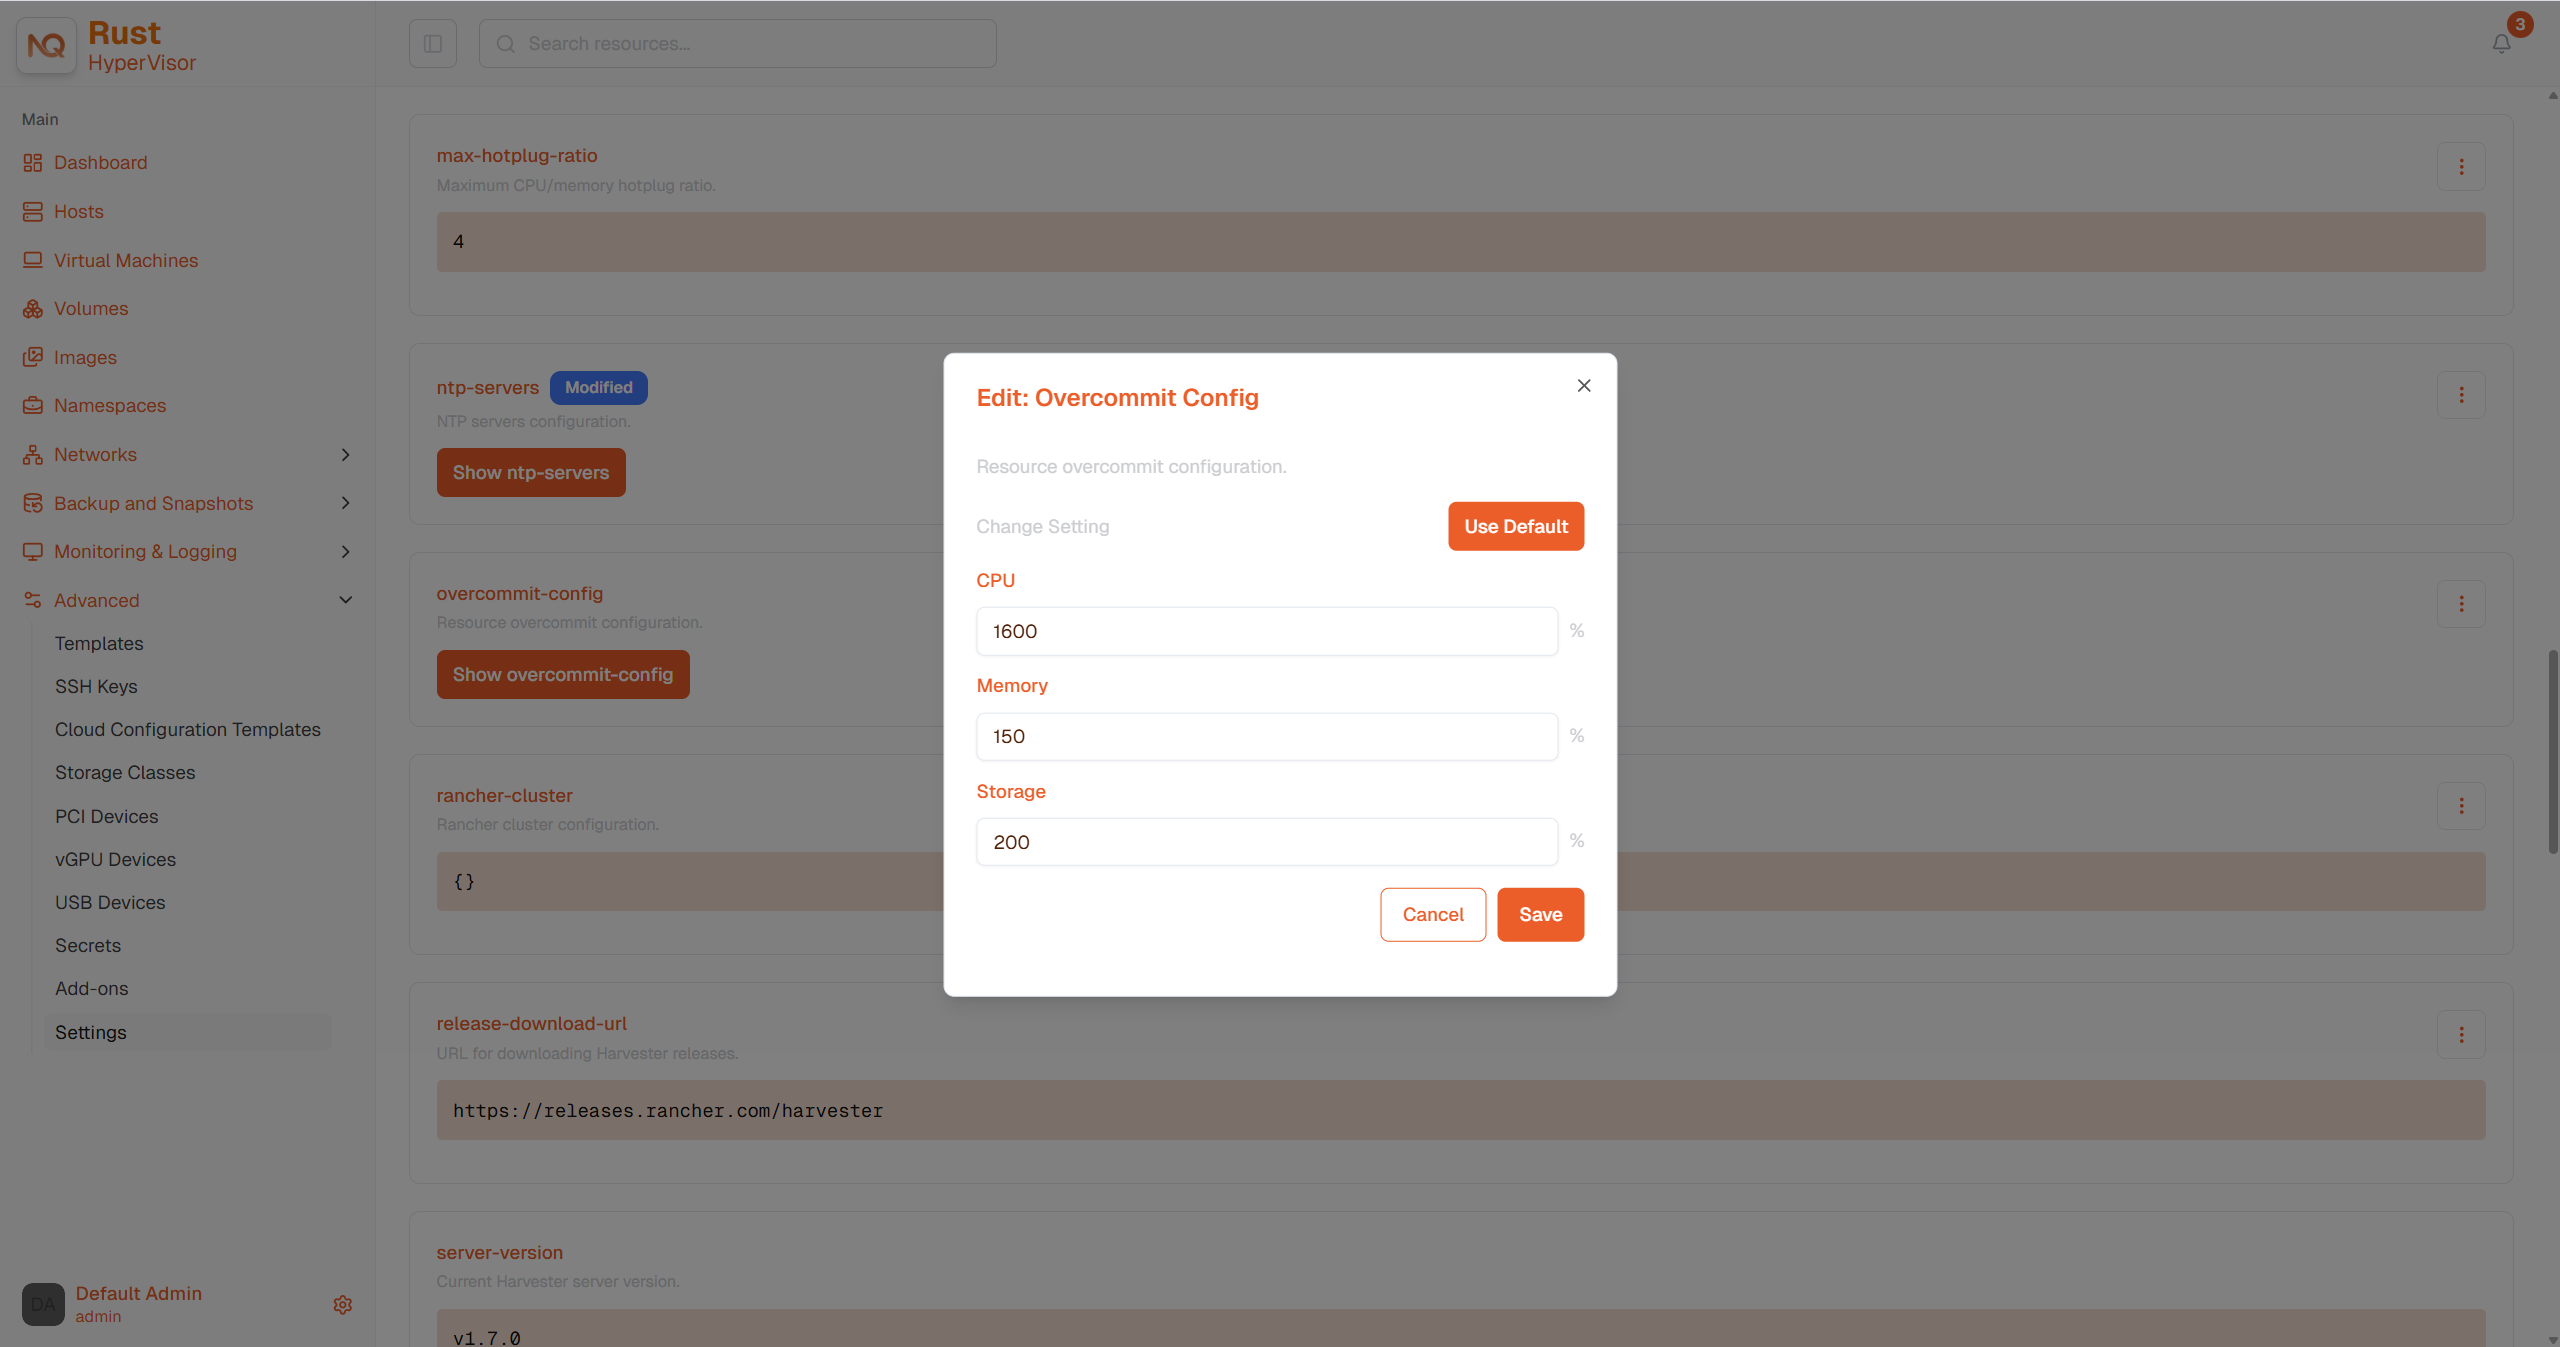2560x1347 pixels.
Task: Click the Search resources field
Action: tap(738, 44)
